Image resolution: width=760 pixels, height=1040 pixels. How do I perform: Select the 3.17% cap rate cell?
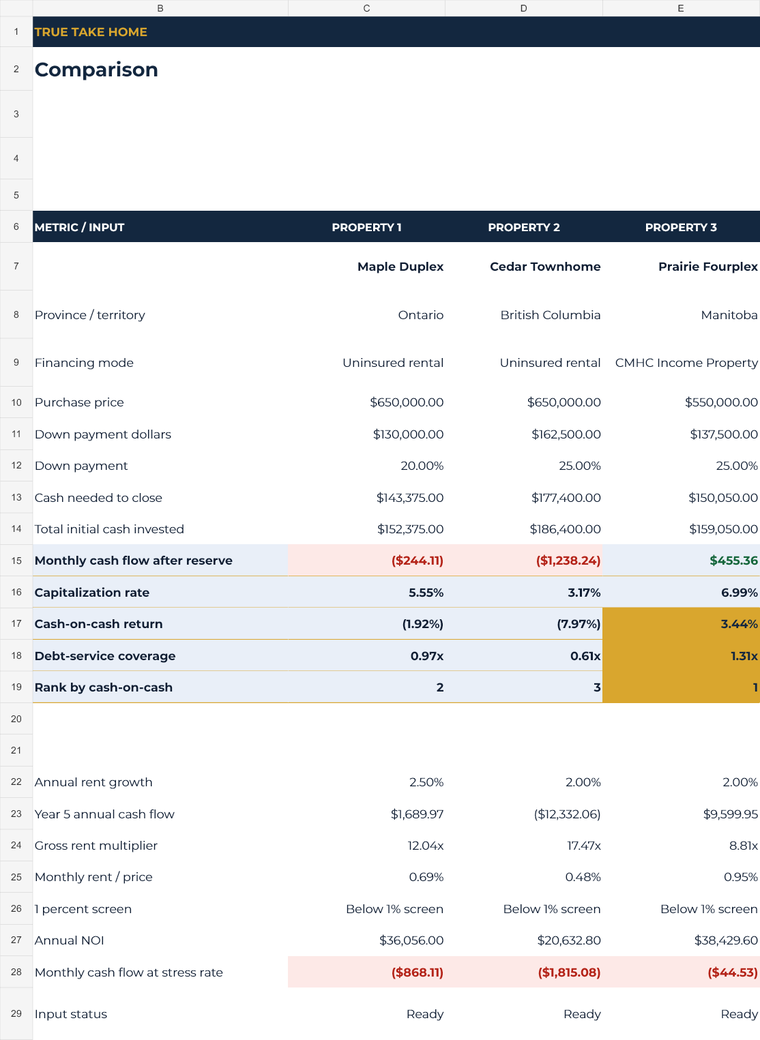pyautogui.click(x=523, y=592)
